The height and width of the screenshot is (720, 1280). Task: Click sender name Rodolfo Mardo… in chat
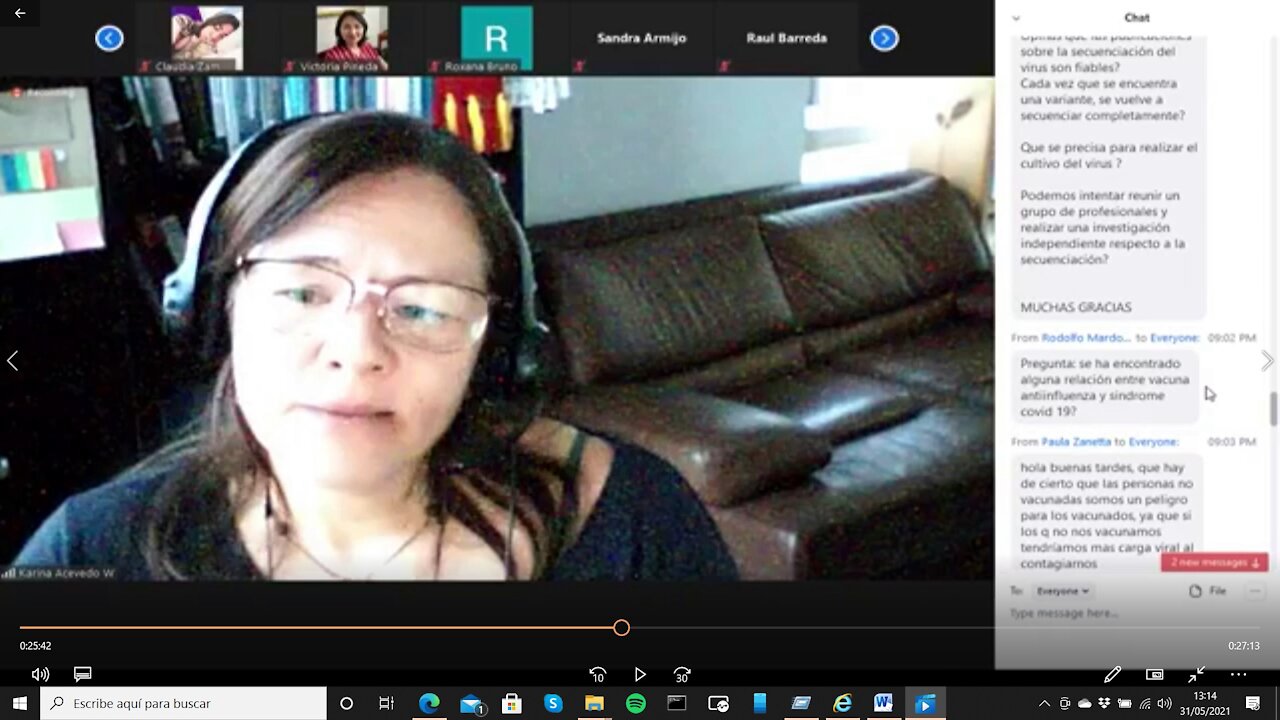click(1086, 338)
